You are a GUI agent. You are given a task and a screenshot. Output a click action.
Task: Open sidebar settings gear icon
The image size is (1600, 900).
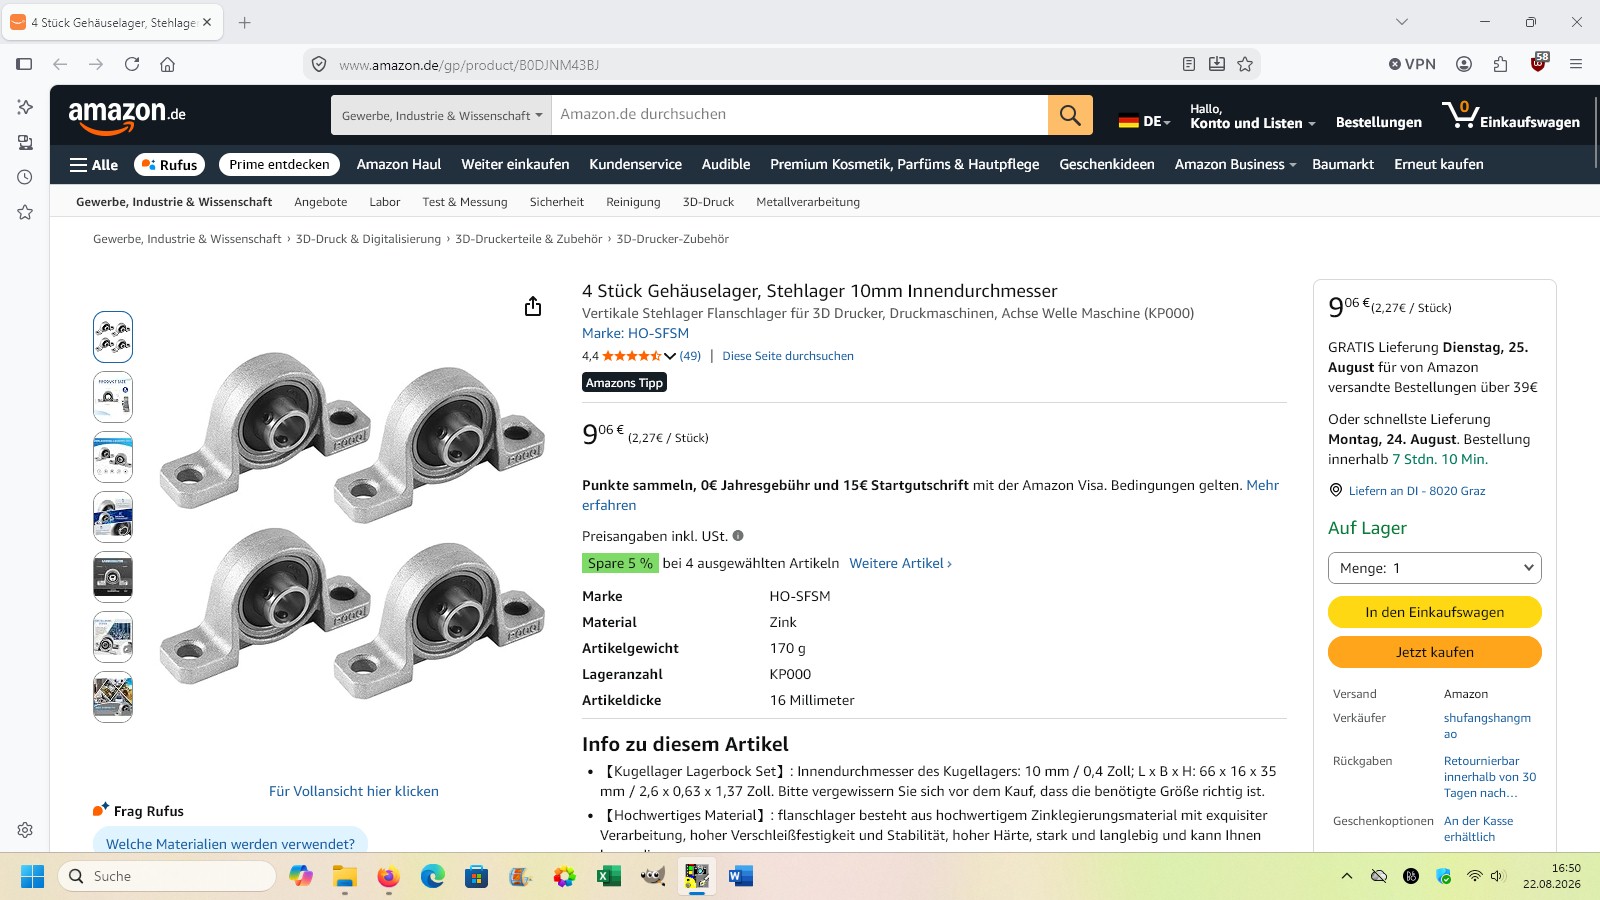pyautogui.click(x=25, y=830)
